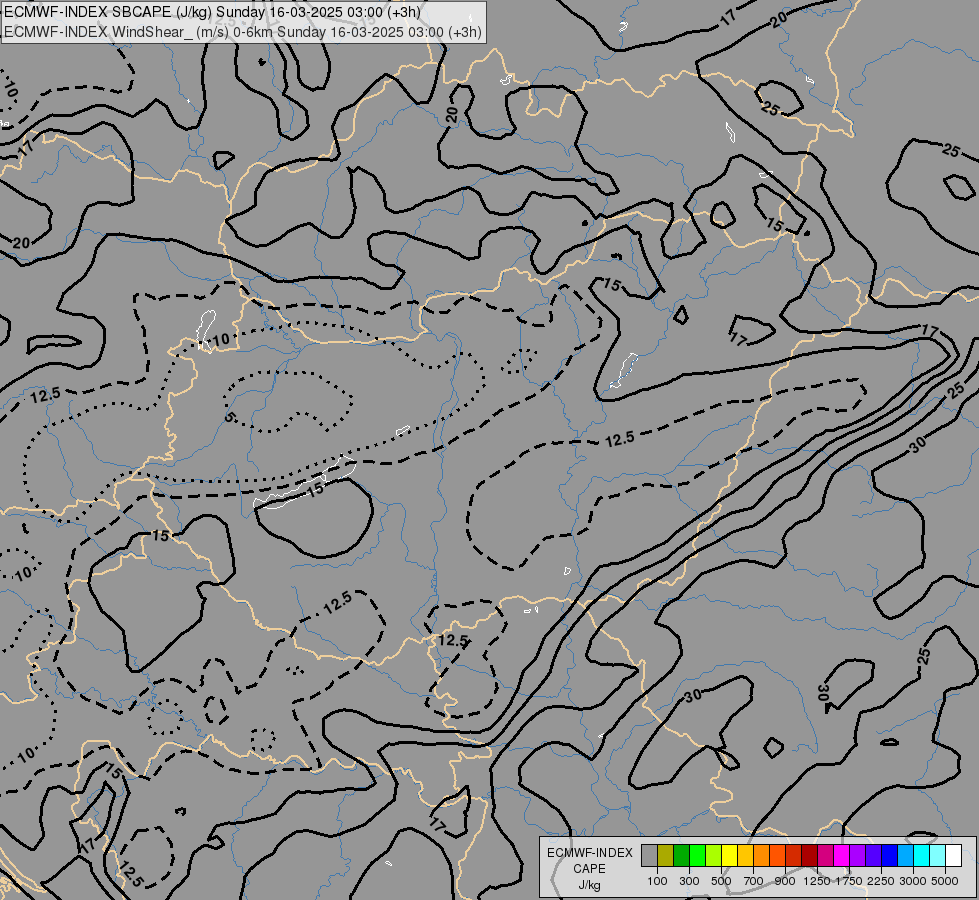Image resolution: width=979 pixels, height=900 pixels.
Task: Click the 3000 legend value
Action: pyautogui.click(x=913, y=881)
